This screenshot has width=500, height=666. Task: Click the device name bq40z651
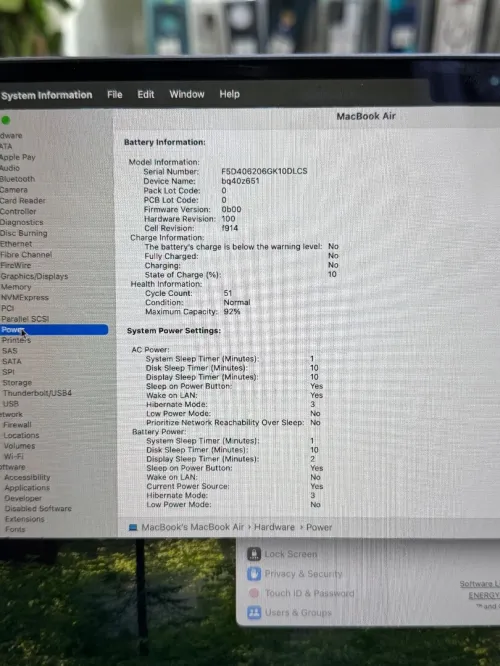pos(240,181)
